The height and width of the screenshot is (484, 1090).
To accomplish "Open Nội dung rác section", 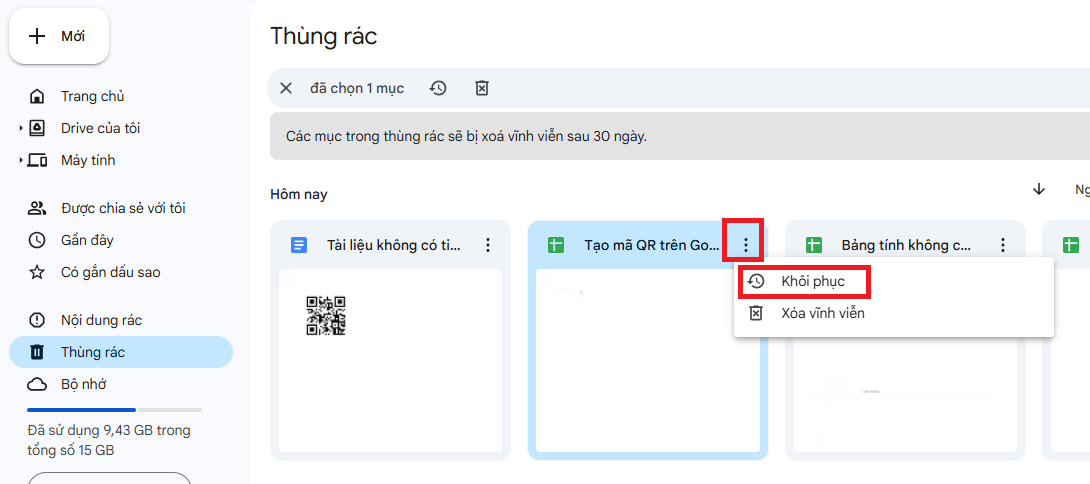I will pyautogui.click(x=101, y=320).
